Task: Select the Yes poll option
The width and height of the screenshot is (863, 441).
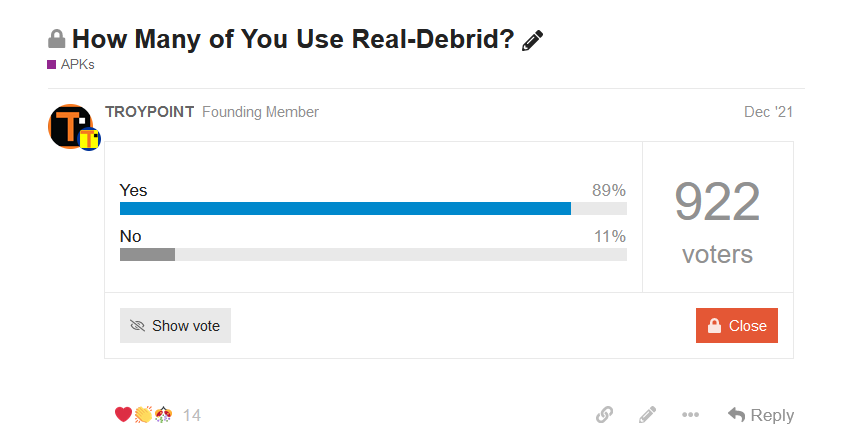Action: click(134, 190)
